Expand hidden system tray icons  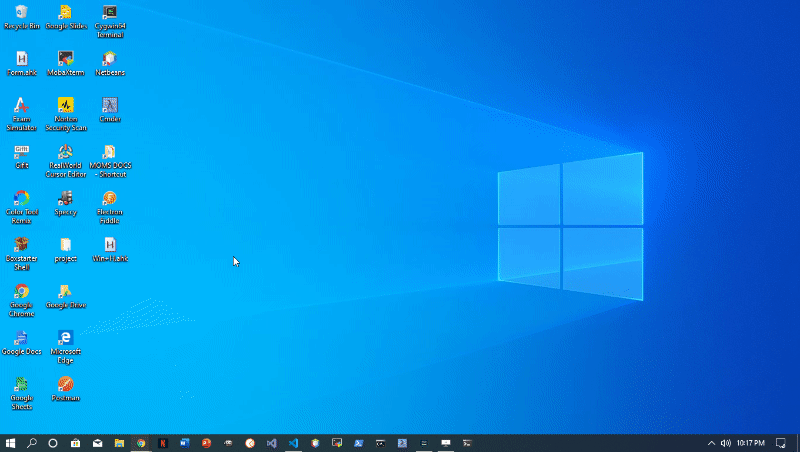711,443
